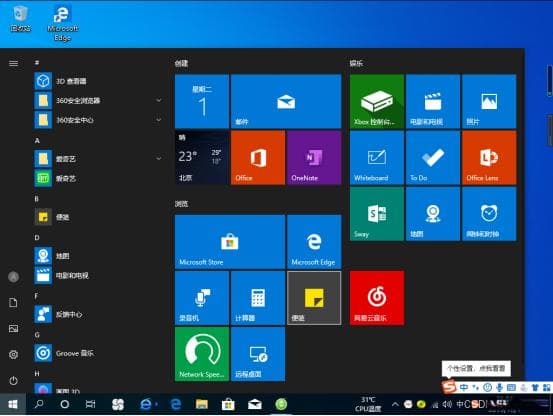The width and height of the screenshot is (553, 416).
Task: Open the Xbox 控制台 tile
Action: (377, 102)
